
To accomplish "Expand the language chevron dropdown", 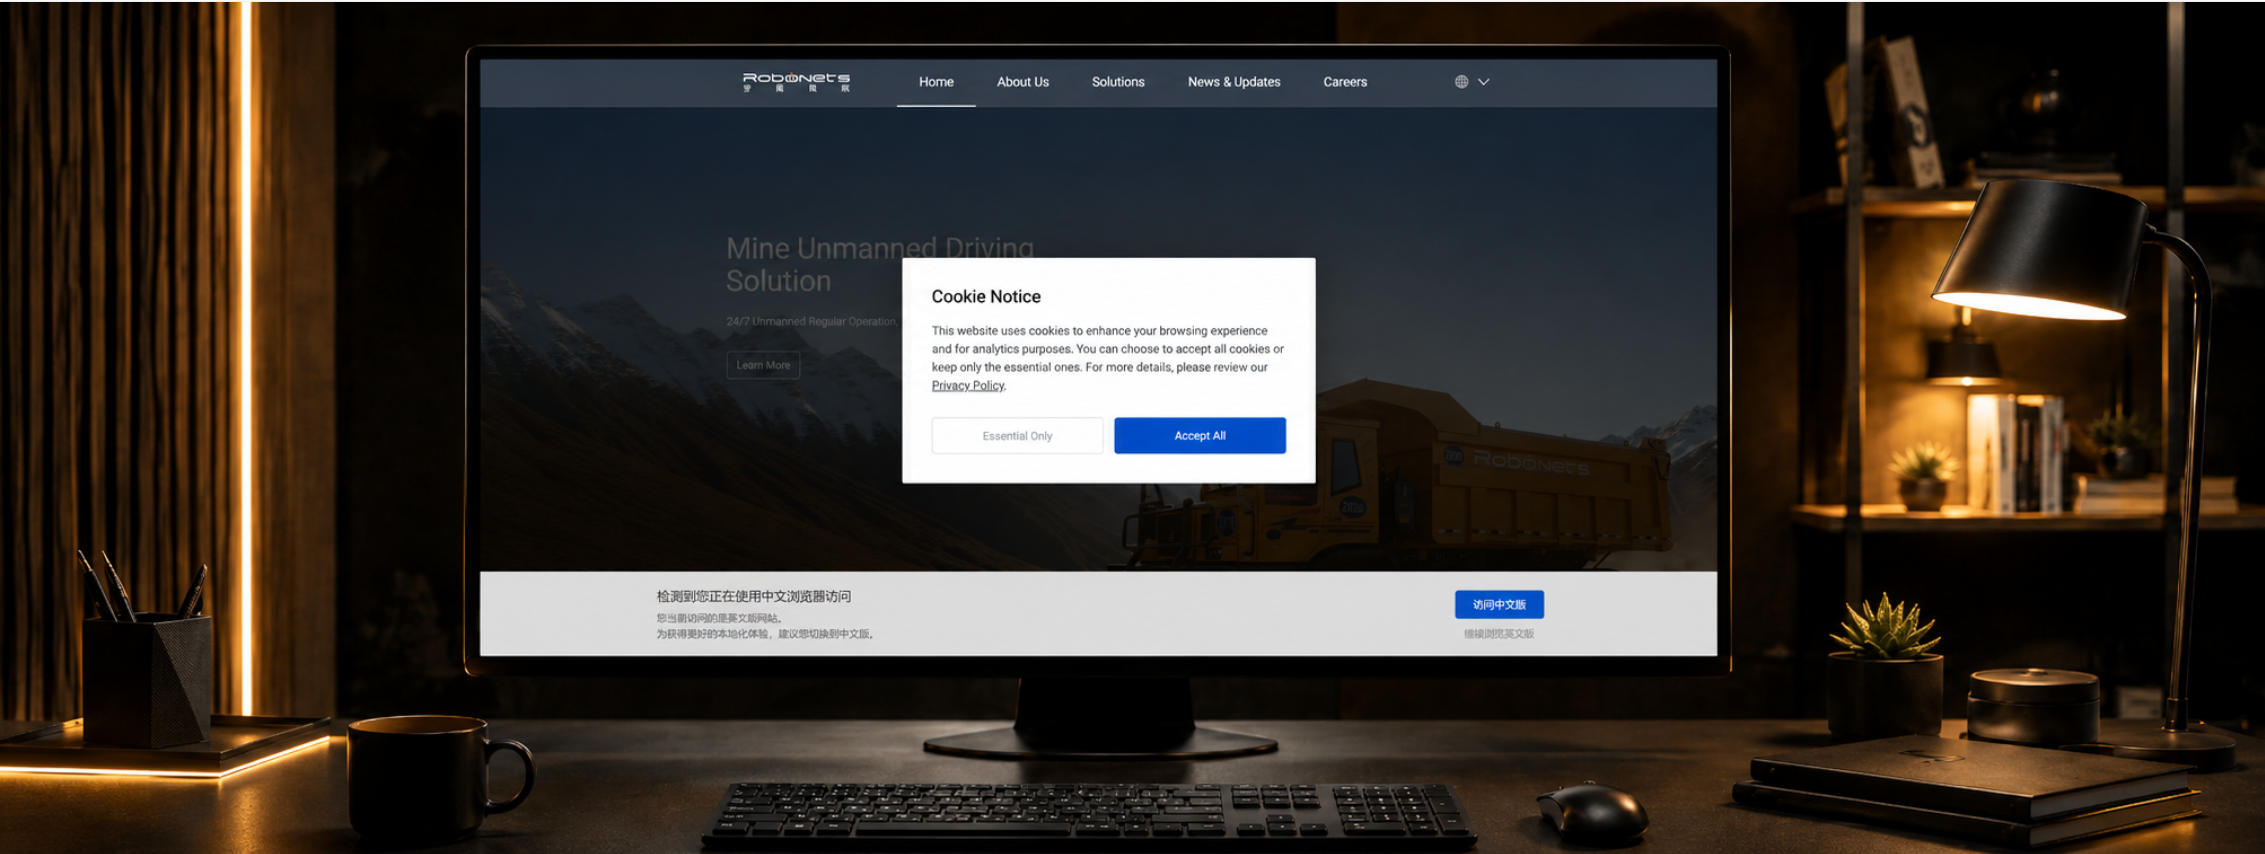I will [1484, 82].
